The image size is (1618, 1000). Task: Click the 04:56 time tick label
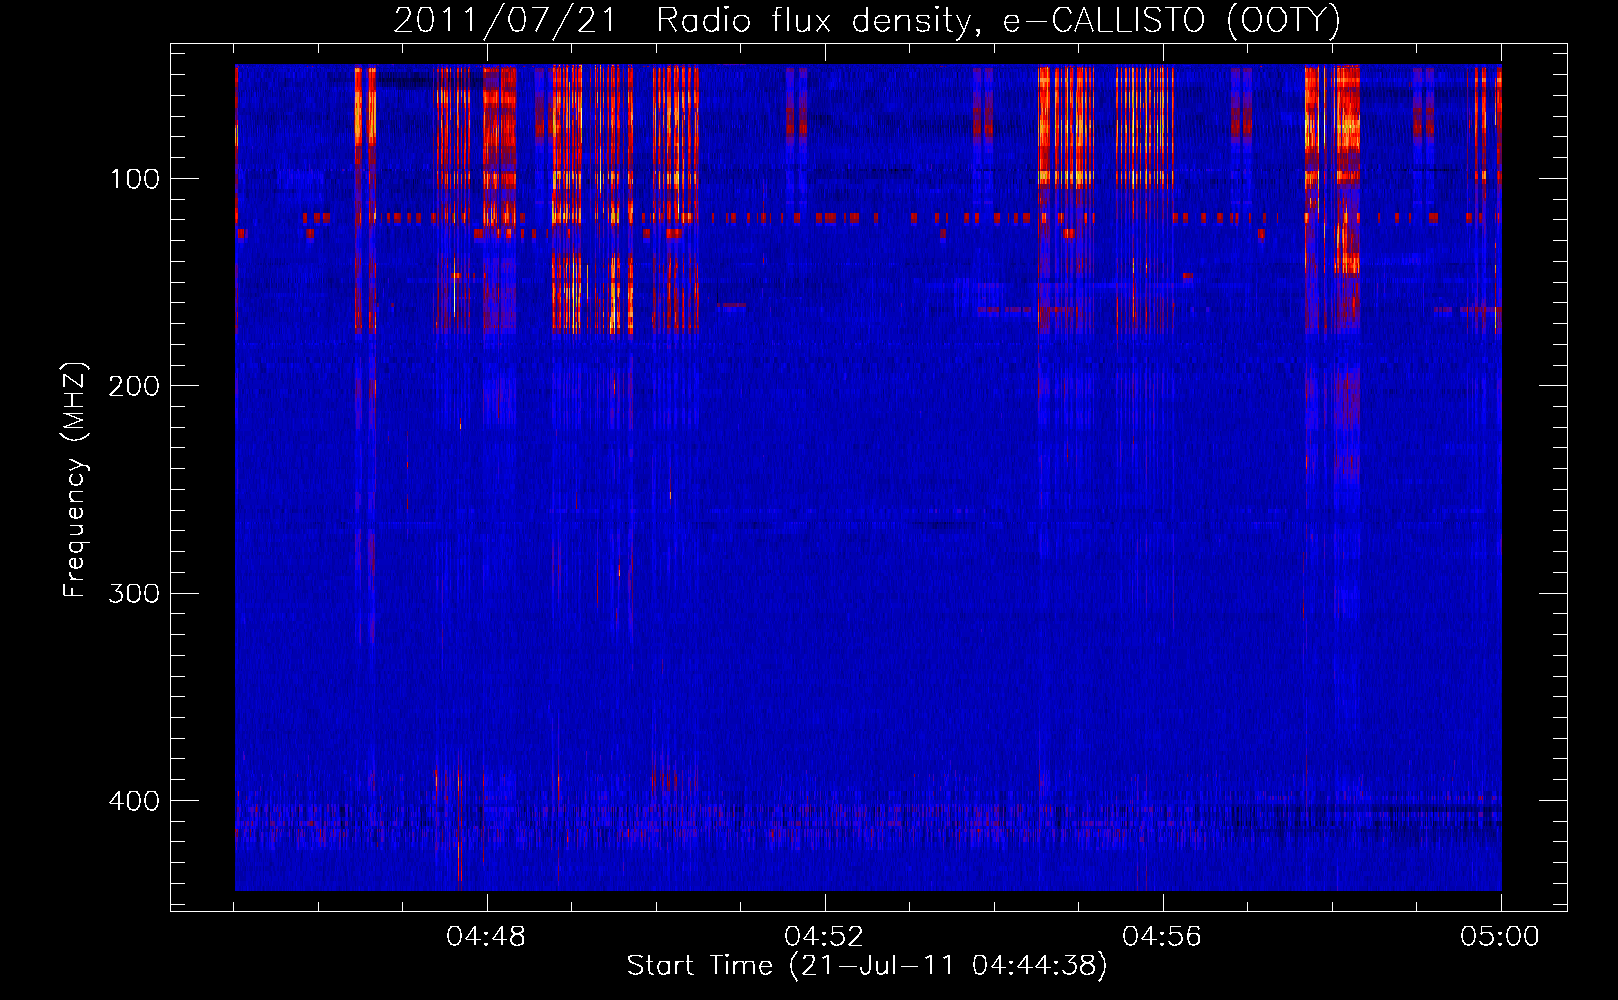1162,937
